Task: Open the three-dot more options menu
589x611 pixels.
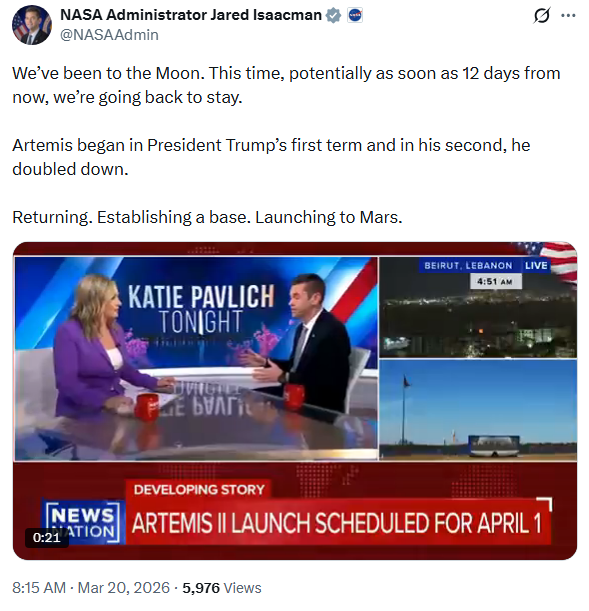Action: (568, 16)
